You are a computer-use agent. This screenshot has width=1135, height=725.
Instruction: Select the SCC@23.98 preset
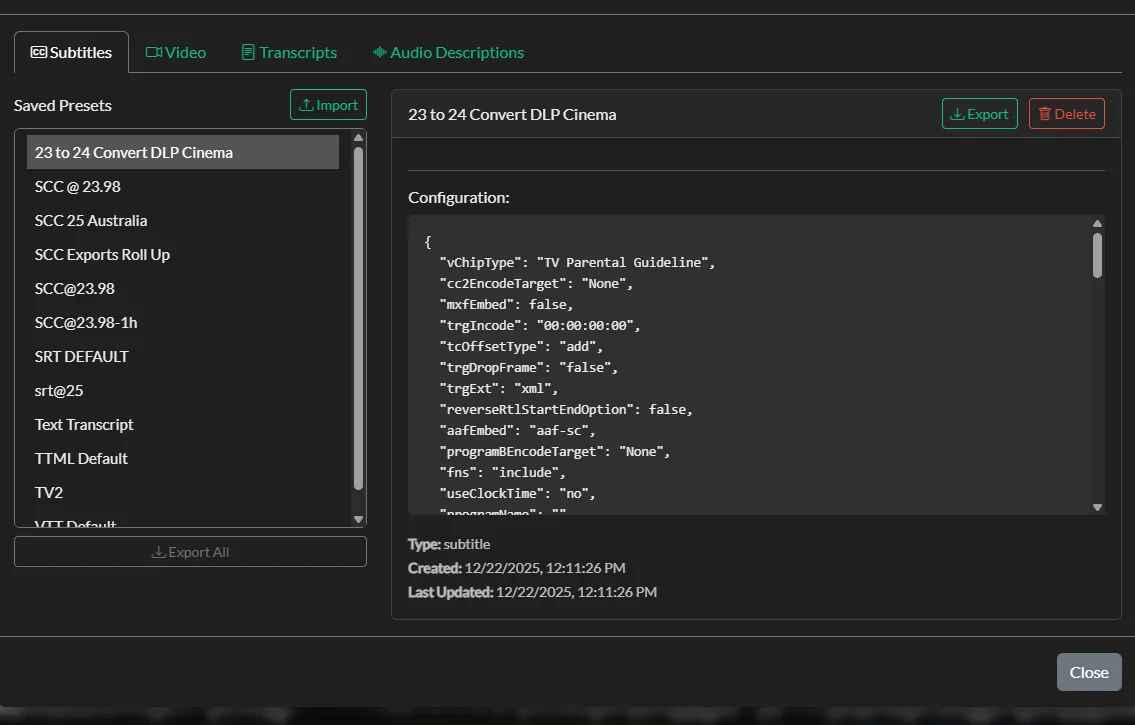(182, 289)
